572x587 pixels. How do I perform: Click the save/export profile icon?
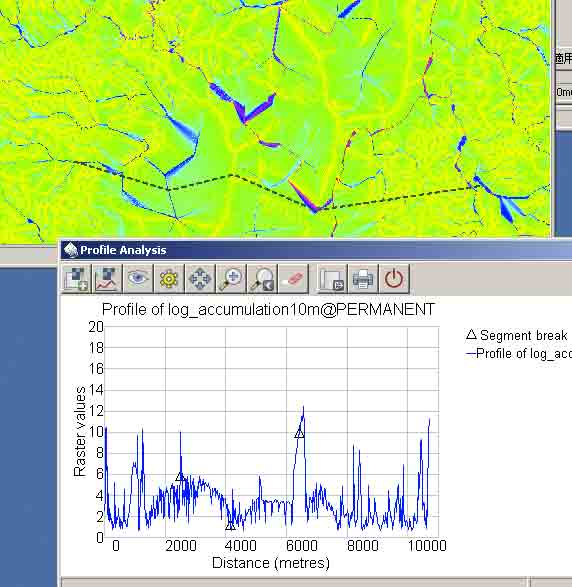(332, 279)
